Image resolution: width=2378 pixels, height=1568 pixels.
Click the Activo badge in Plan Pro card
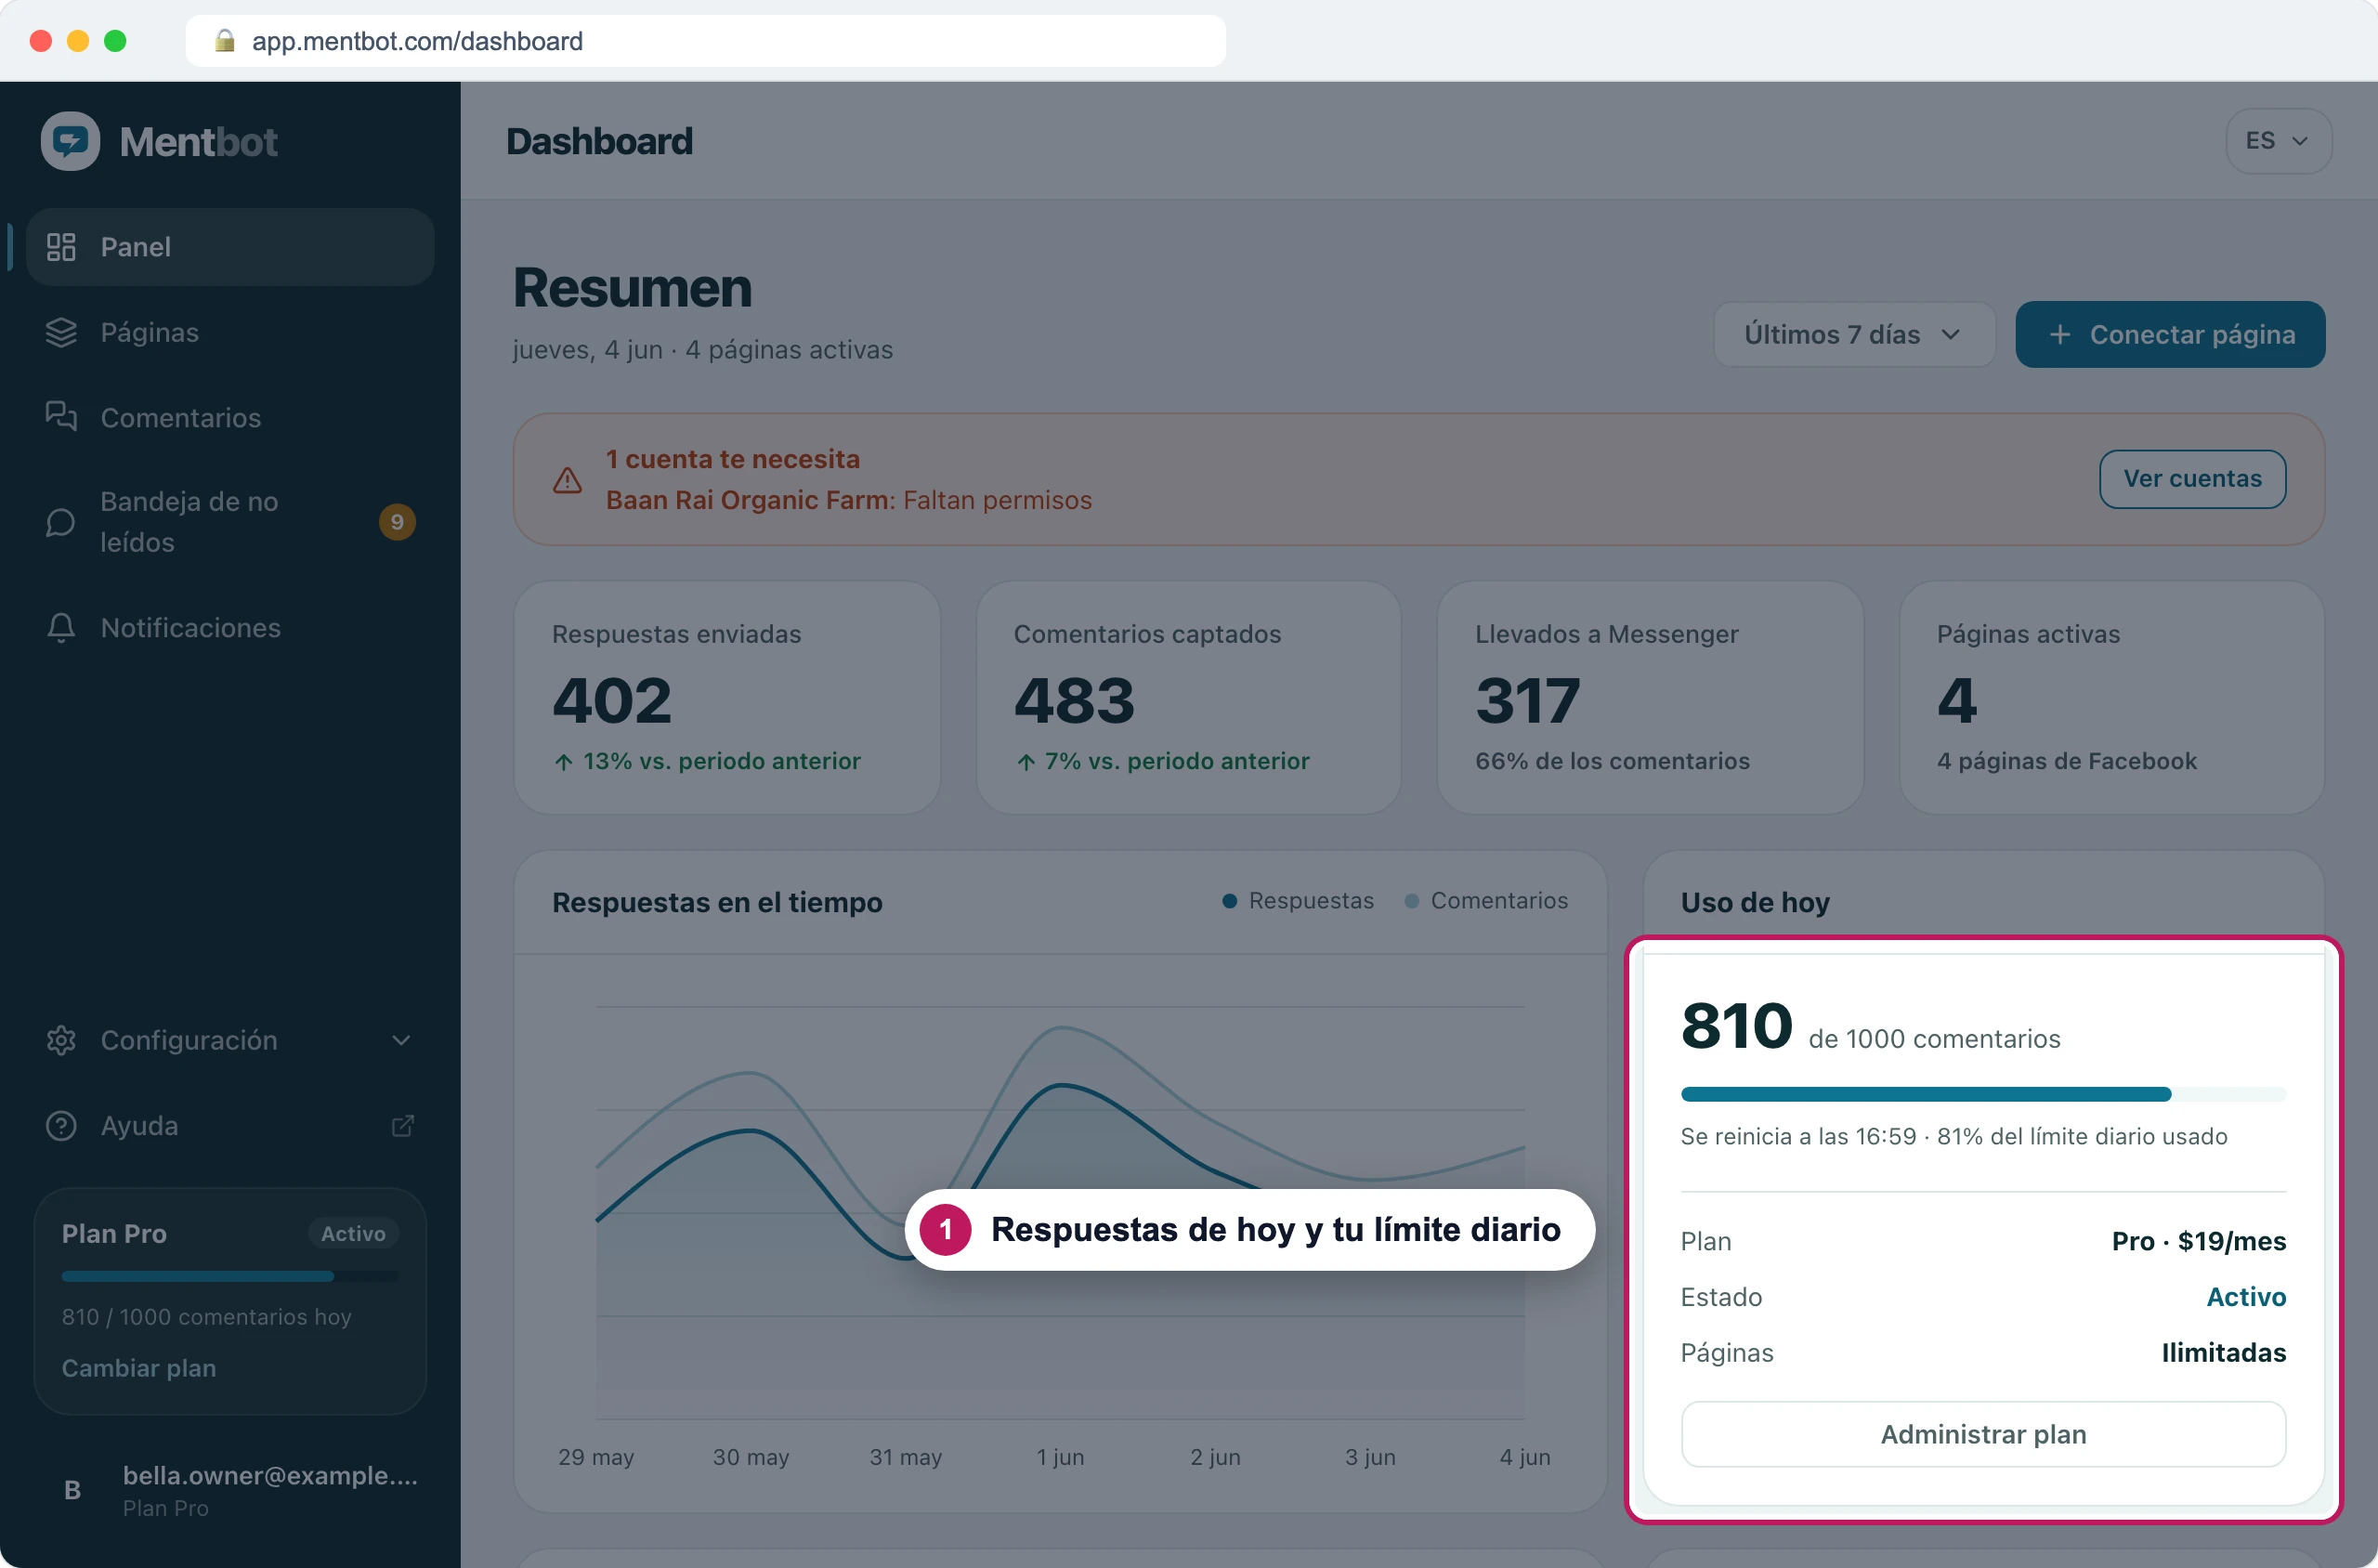click(x=353, y=1234)
